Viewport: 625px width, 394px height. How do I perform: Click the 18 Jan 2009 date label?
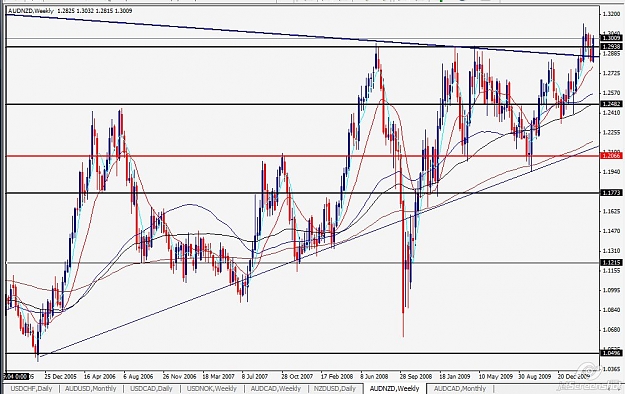[455, 376]
